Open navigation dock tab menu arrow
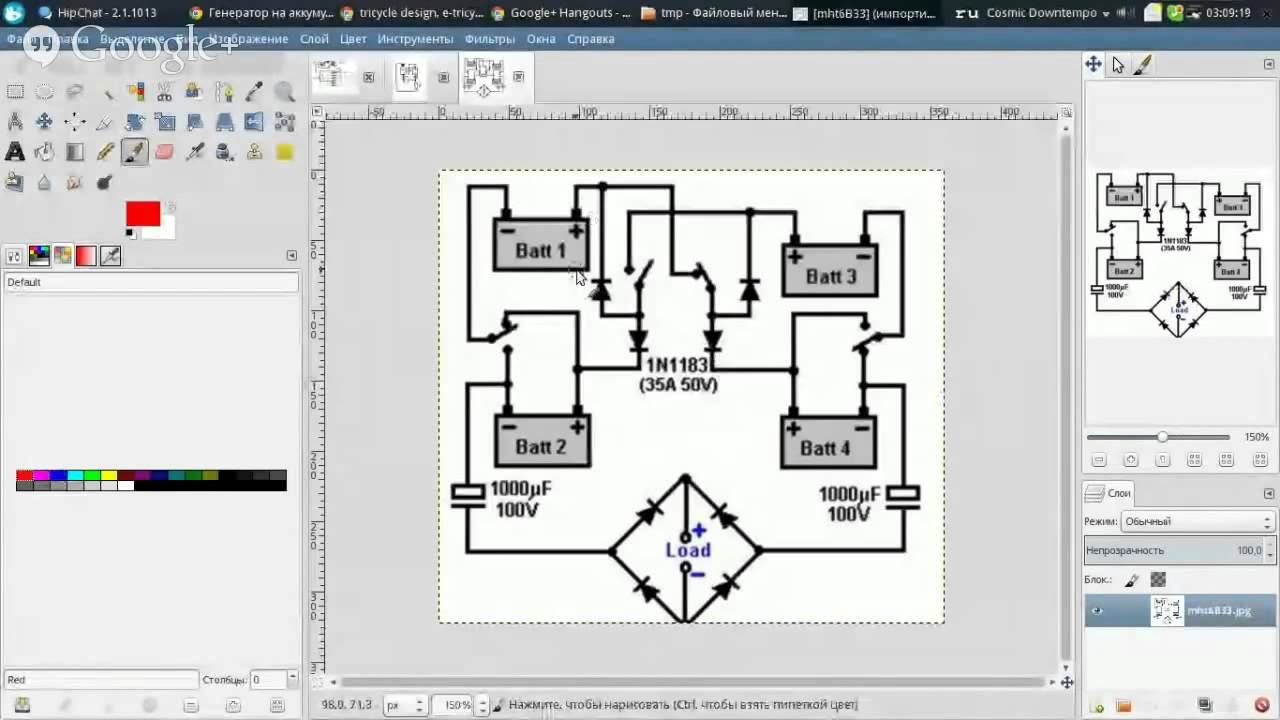 [1269, 64]
